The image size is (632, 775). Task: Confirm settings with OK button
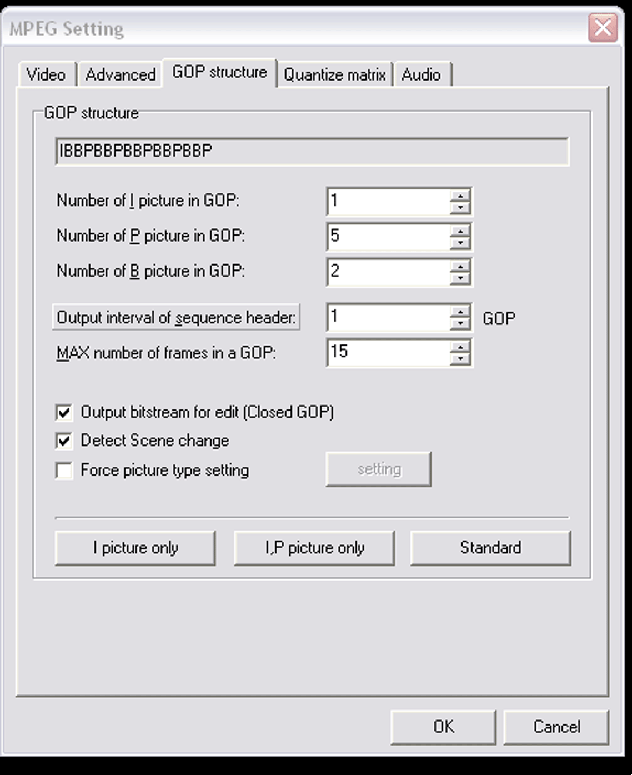click(443, 727)
